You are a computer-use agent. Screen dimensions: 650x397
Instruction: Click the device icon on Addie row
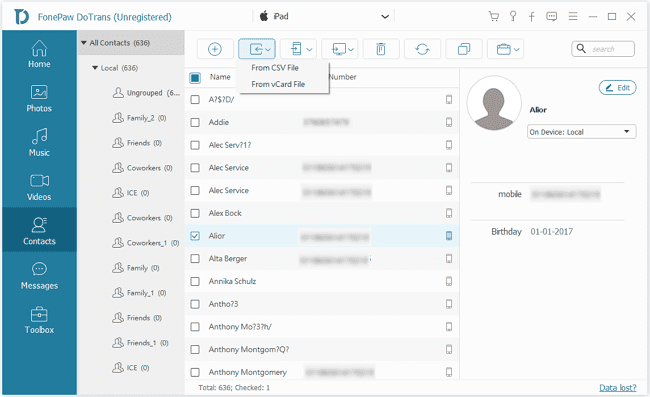(x=449, y=122)
